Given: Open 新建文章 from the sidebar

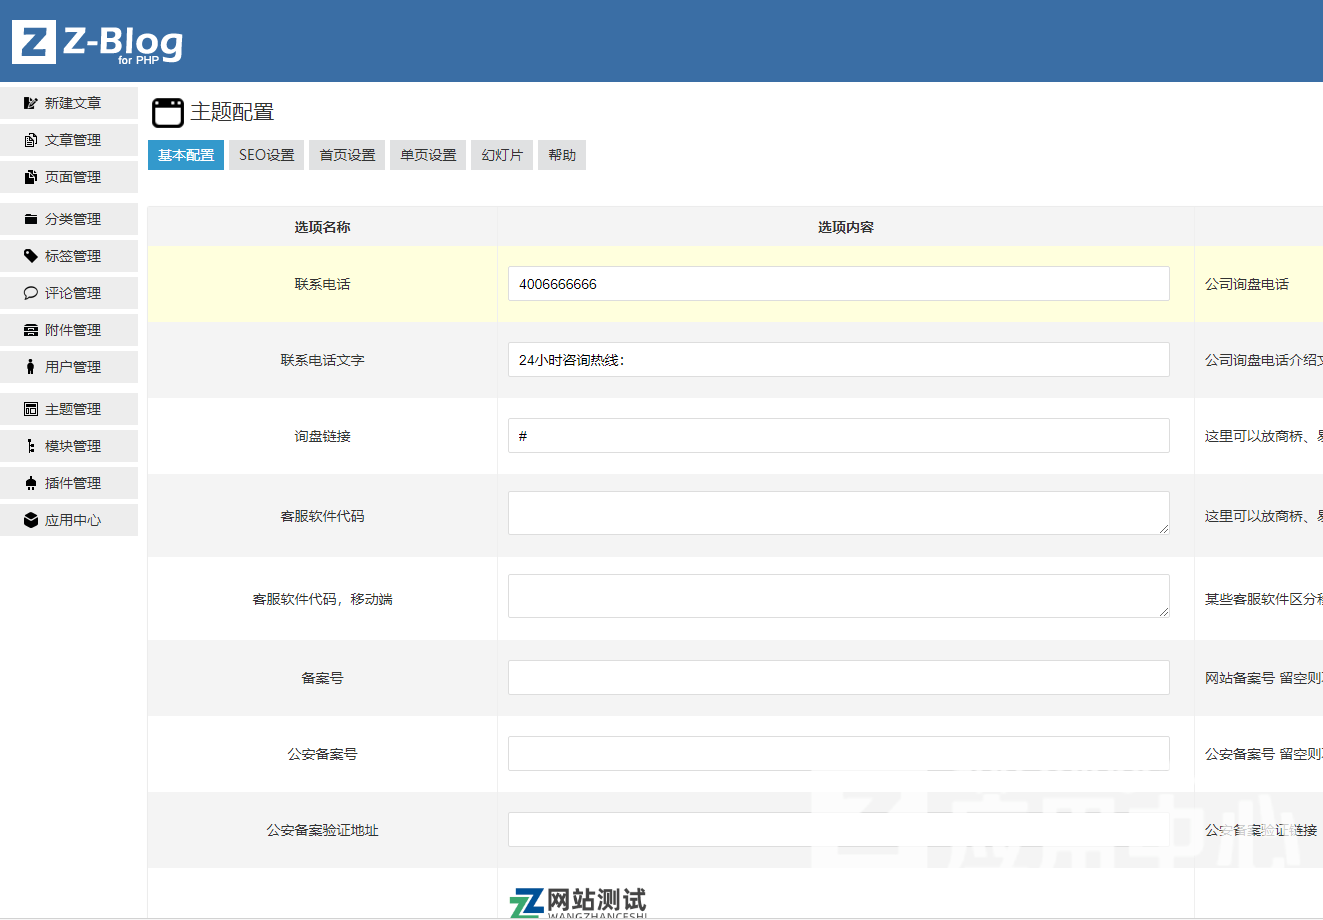Looking at the screenshot, I should pos(69,103).
